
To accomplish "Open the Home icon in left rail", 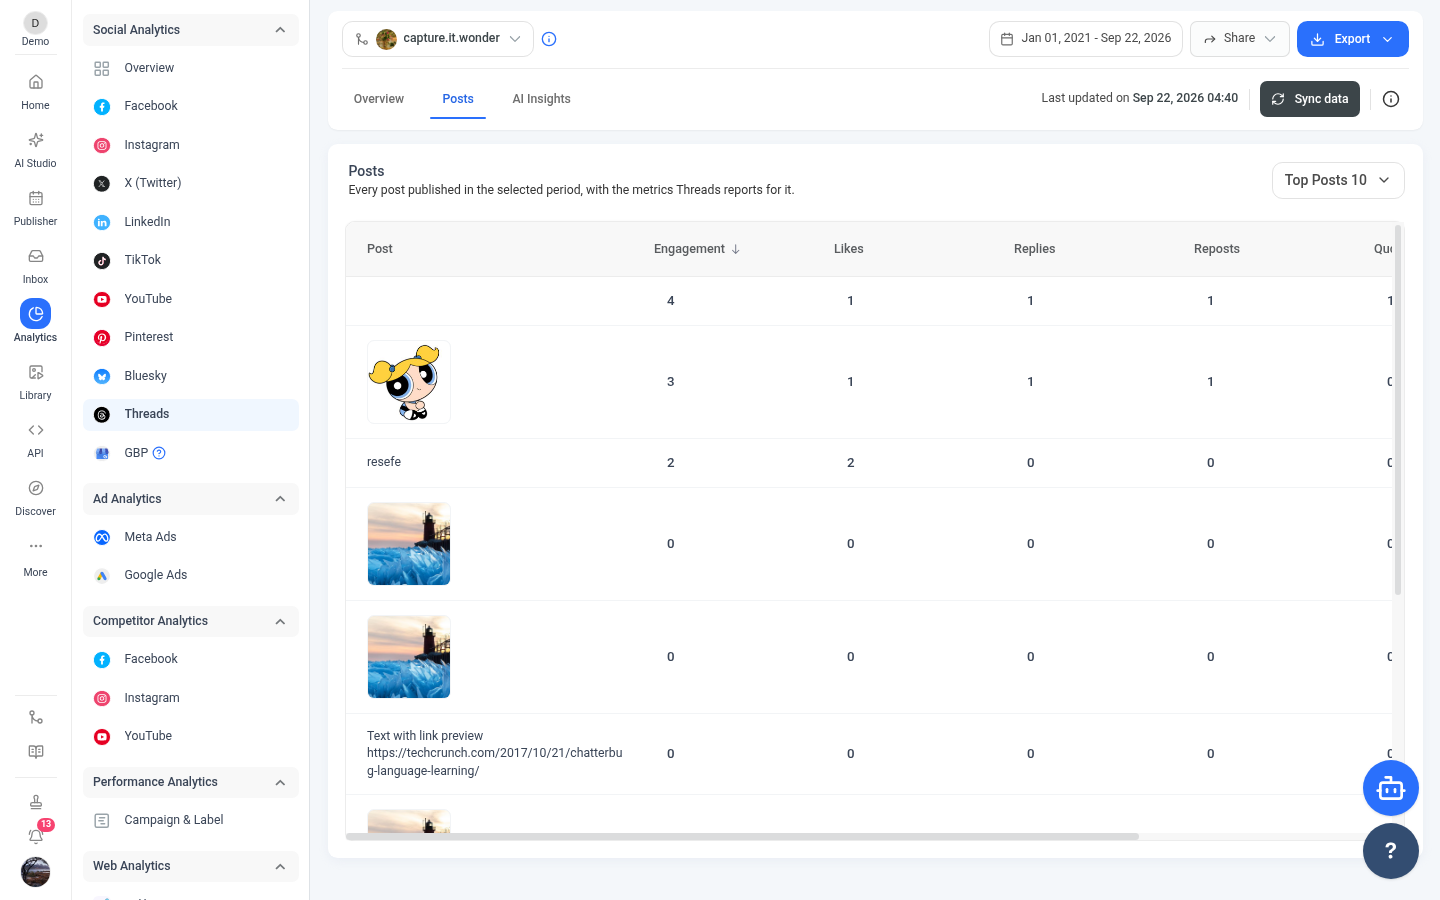I will click(35, 82).
